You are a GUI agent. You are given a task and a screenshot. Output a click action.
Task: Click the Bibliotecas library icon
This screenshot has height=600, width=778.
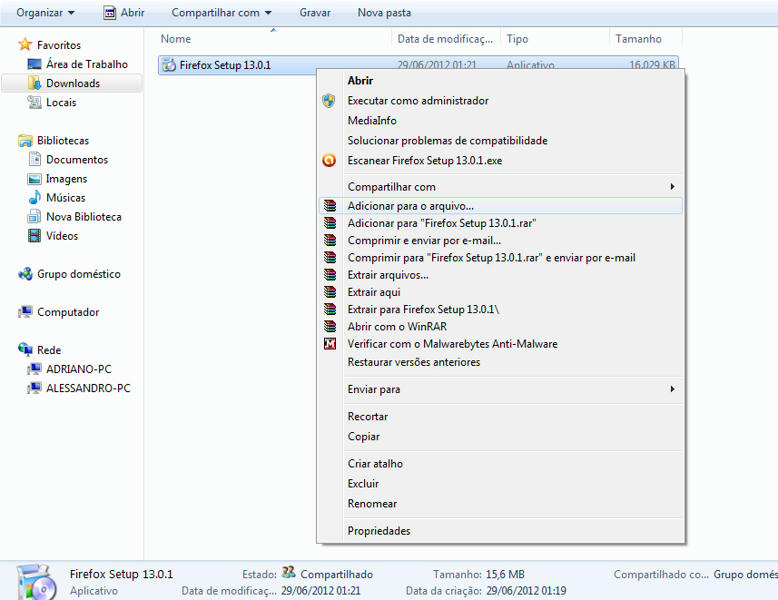(25, 140)
